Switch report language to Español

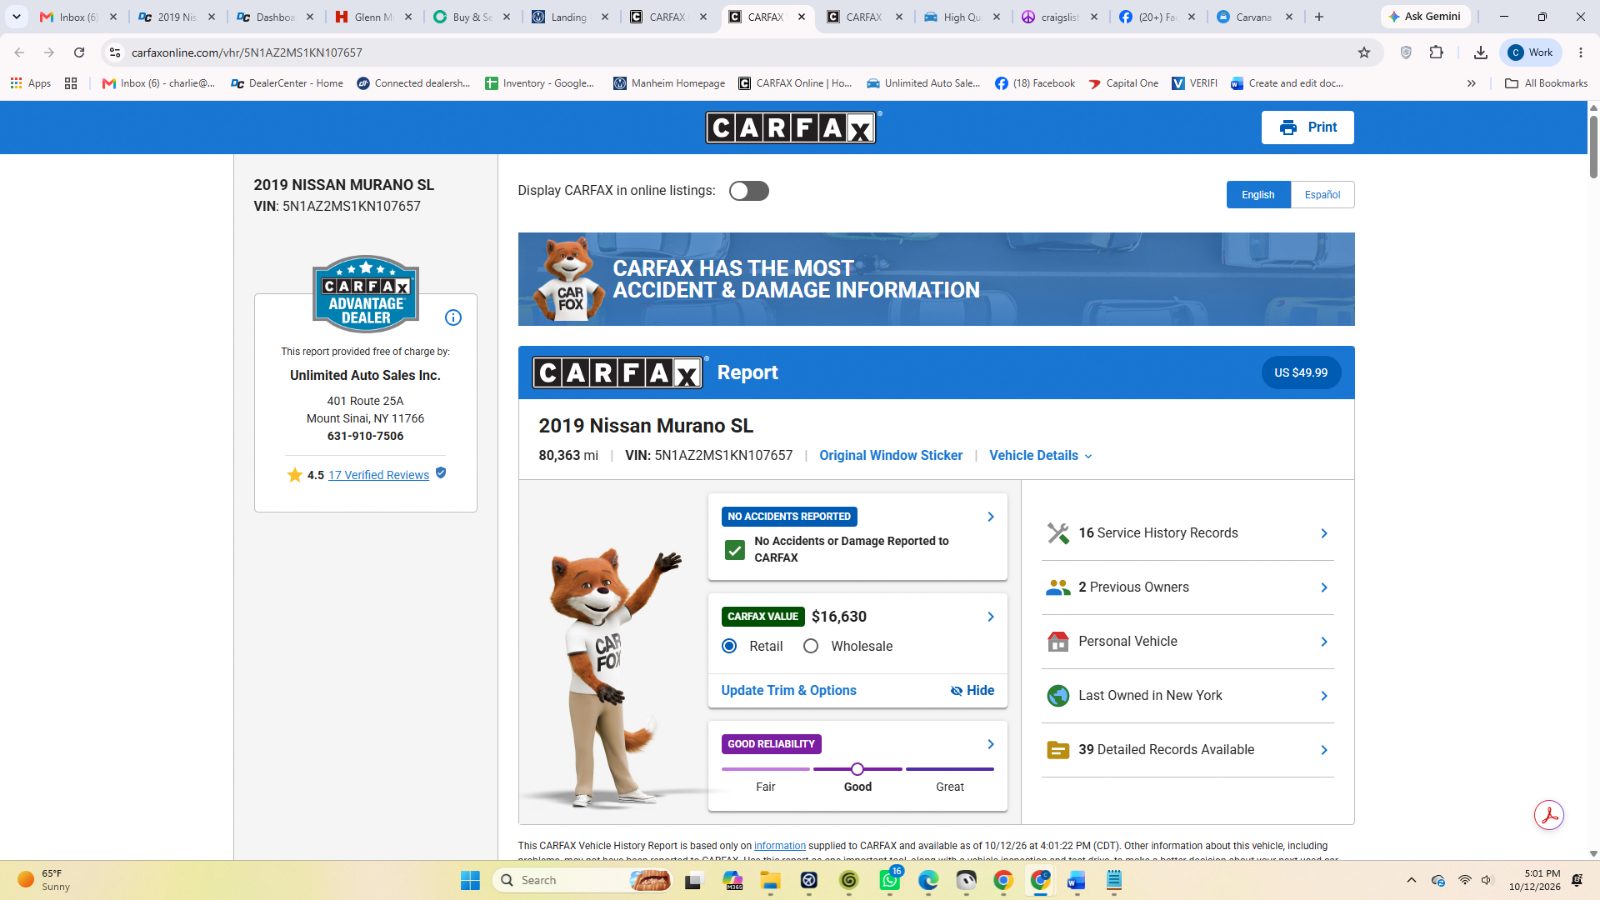(x=1322, y=195)
